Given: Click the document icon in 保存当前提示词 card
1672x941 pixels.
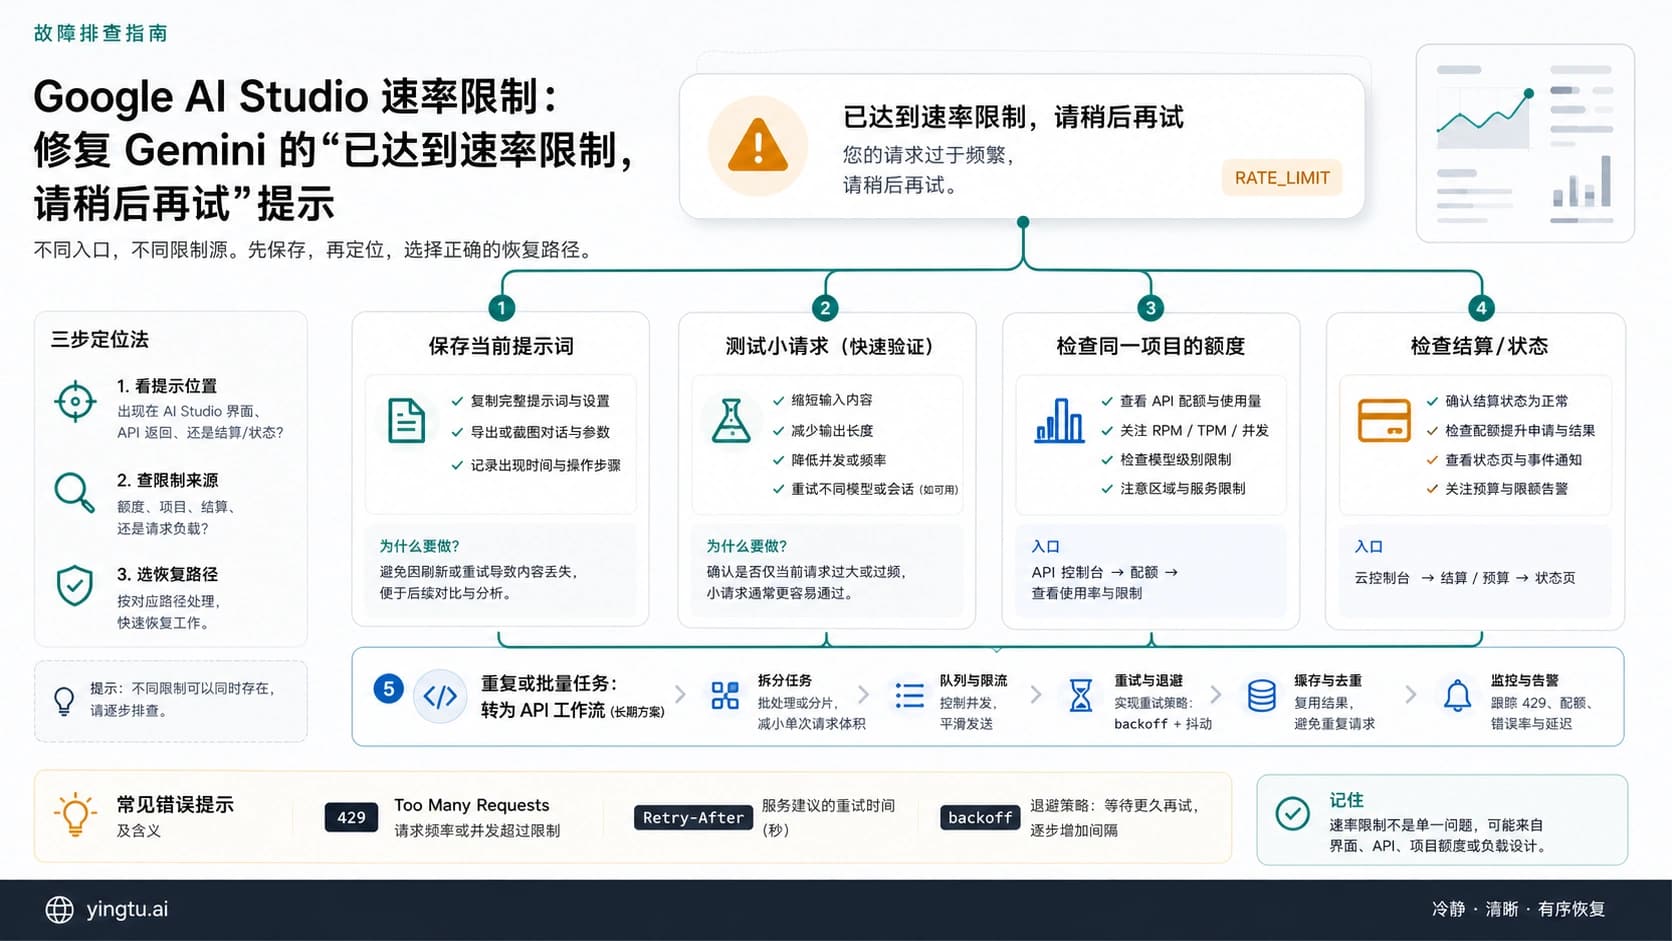Looking at the screenshot, I should pyautogui.click(x=406, y=421).
